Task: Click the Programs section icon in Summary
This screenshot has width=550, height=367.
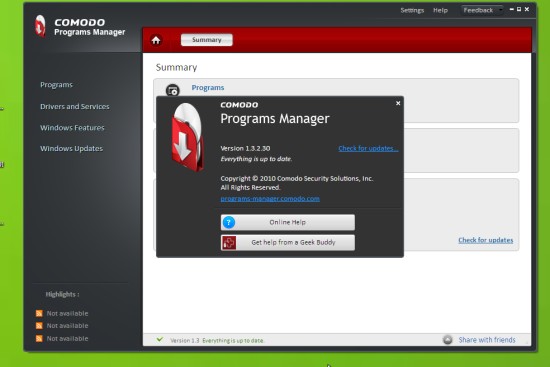Action: (x=173, y=91)
